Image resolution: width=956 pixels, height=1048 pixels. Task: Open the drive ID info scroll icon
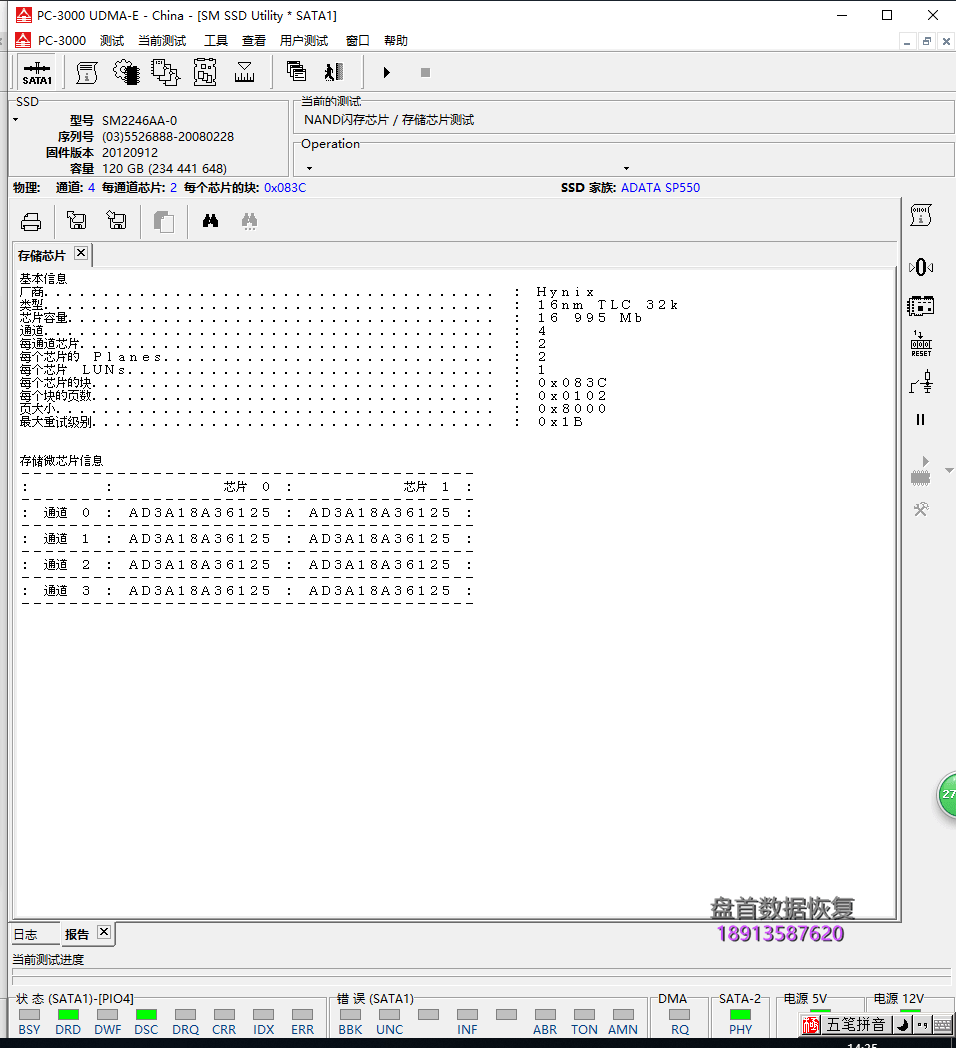(86, 72)
